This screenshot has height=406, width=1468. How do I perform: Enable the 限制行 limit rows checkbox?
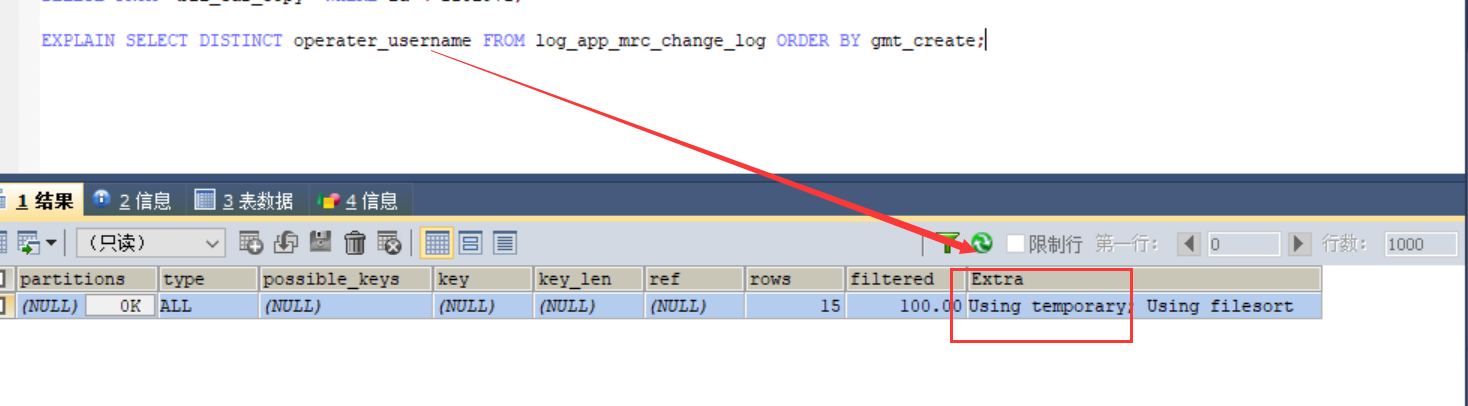click(1016, 244)
